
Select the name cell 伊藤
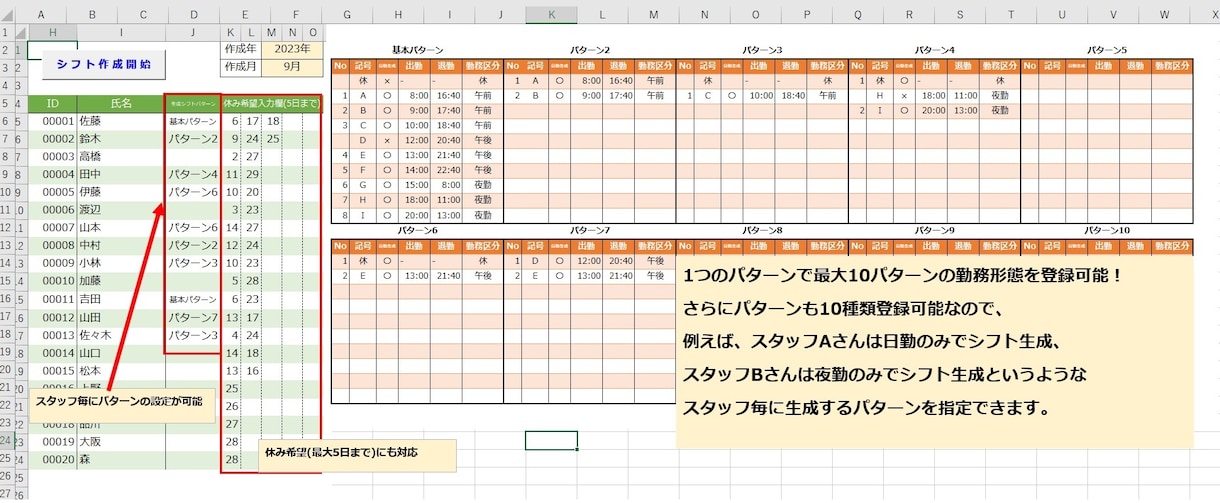[121, 192]
